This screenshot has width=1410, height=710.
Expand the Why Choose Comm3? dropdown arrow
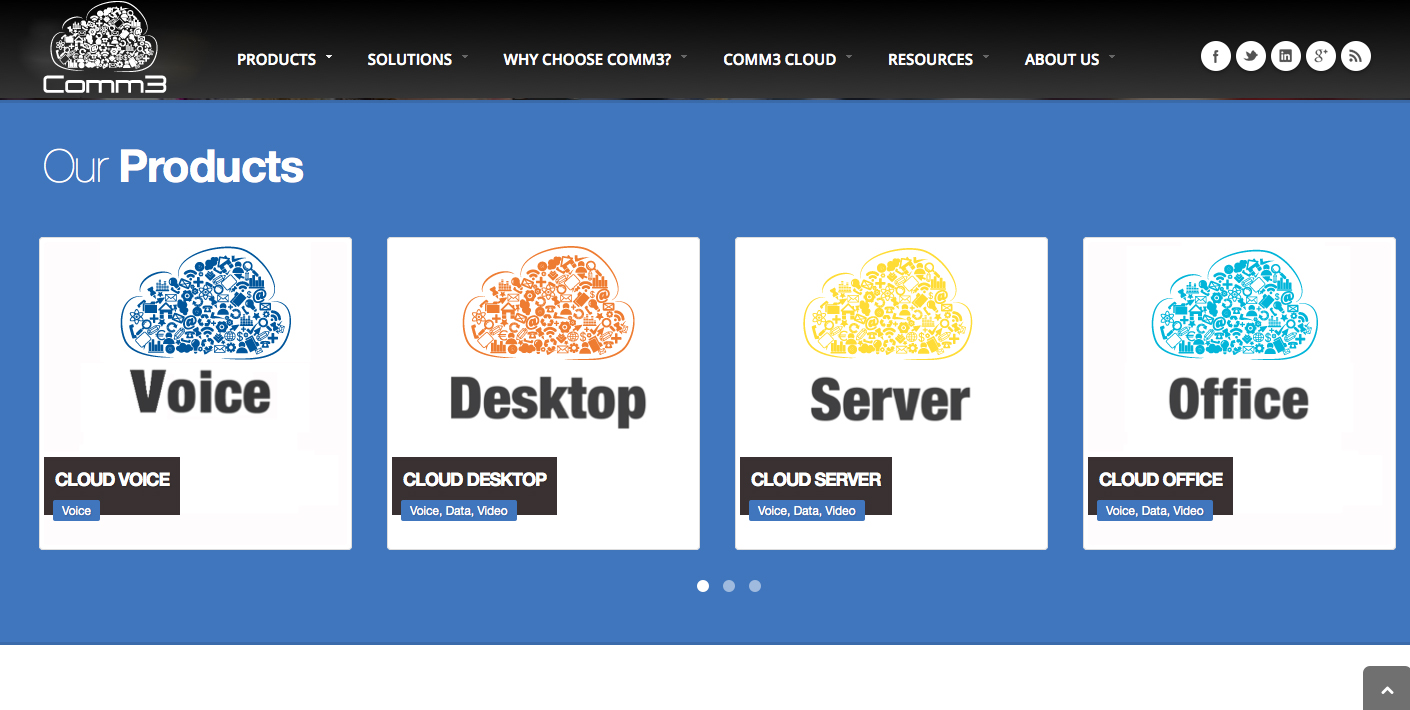pos(684,57)
